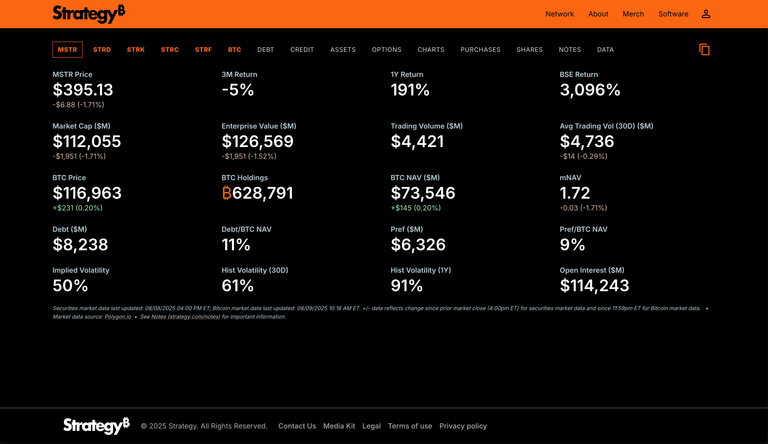
Task: Copy data using the copy icon
Action: [x=704, y=49]
